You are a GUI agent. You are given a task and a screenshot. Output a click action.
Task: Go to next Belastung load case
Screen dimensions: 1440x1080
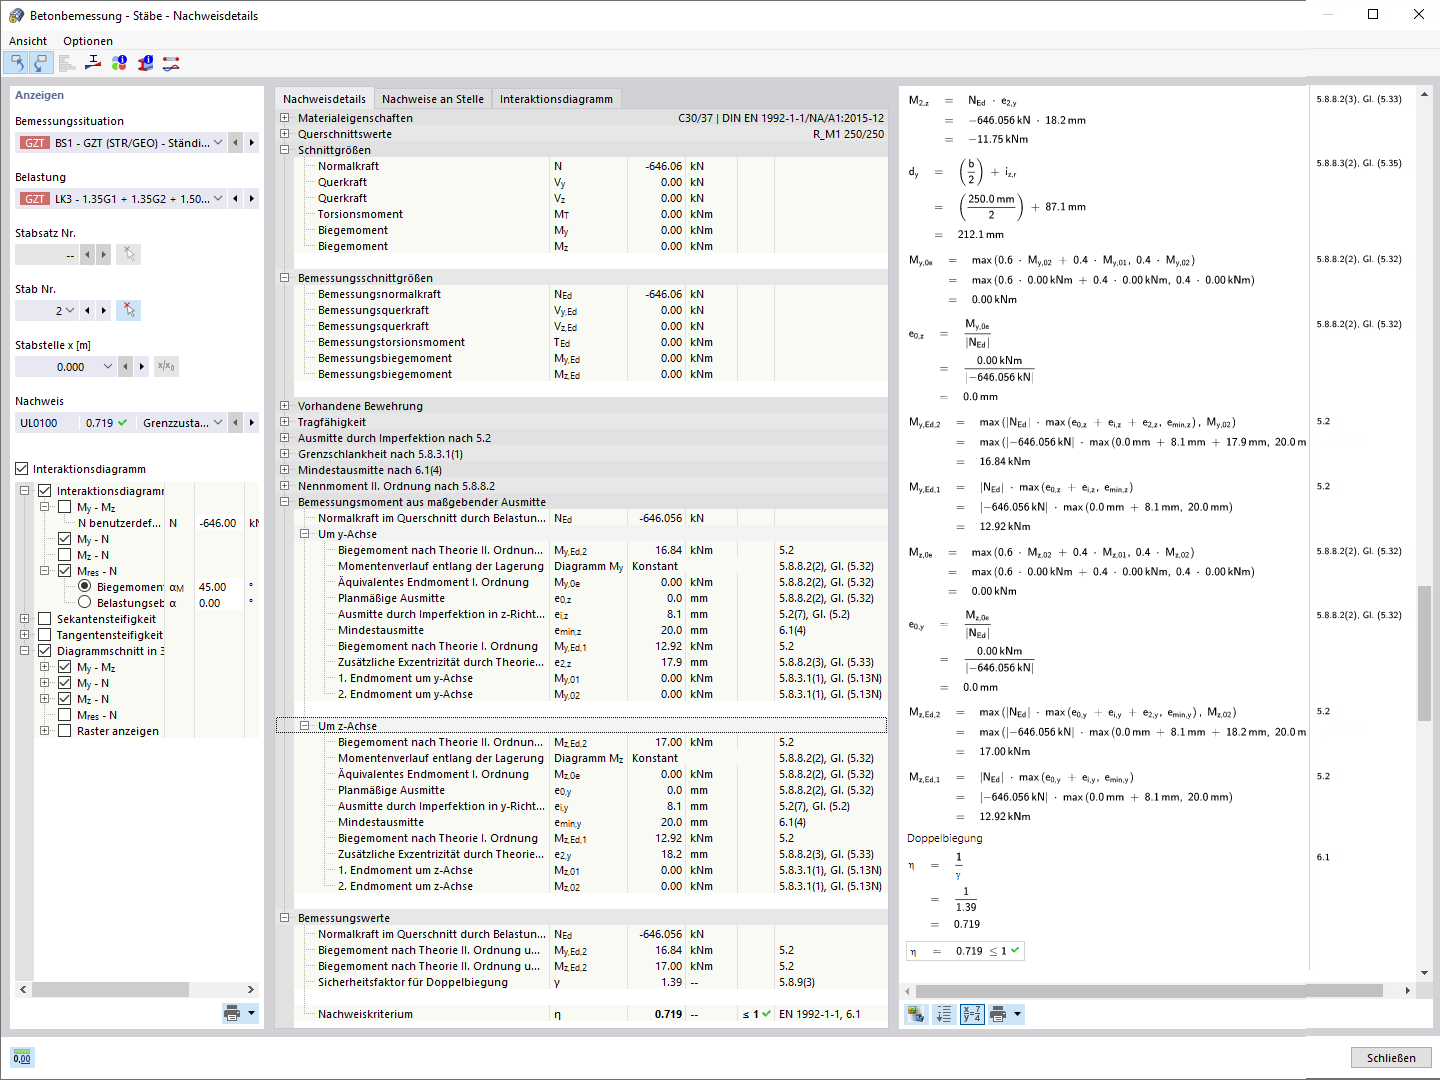click(x=251, y=199)
